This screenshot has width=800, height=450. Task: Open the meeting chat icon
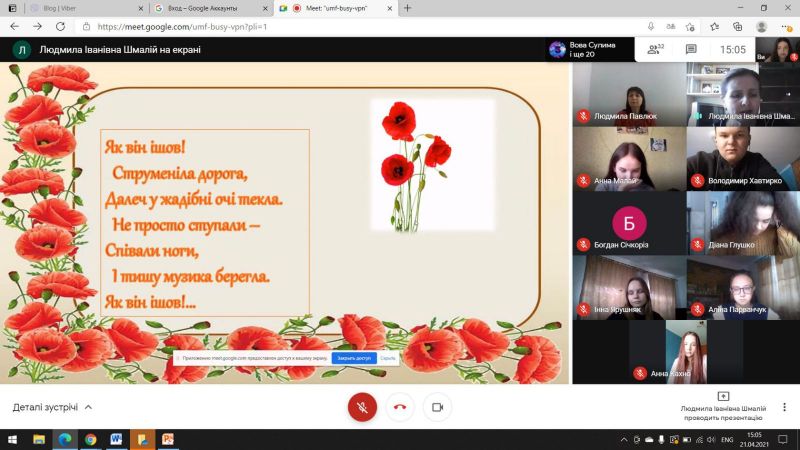(x=691, y=49)
